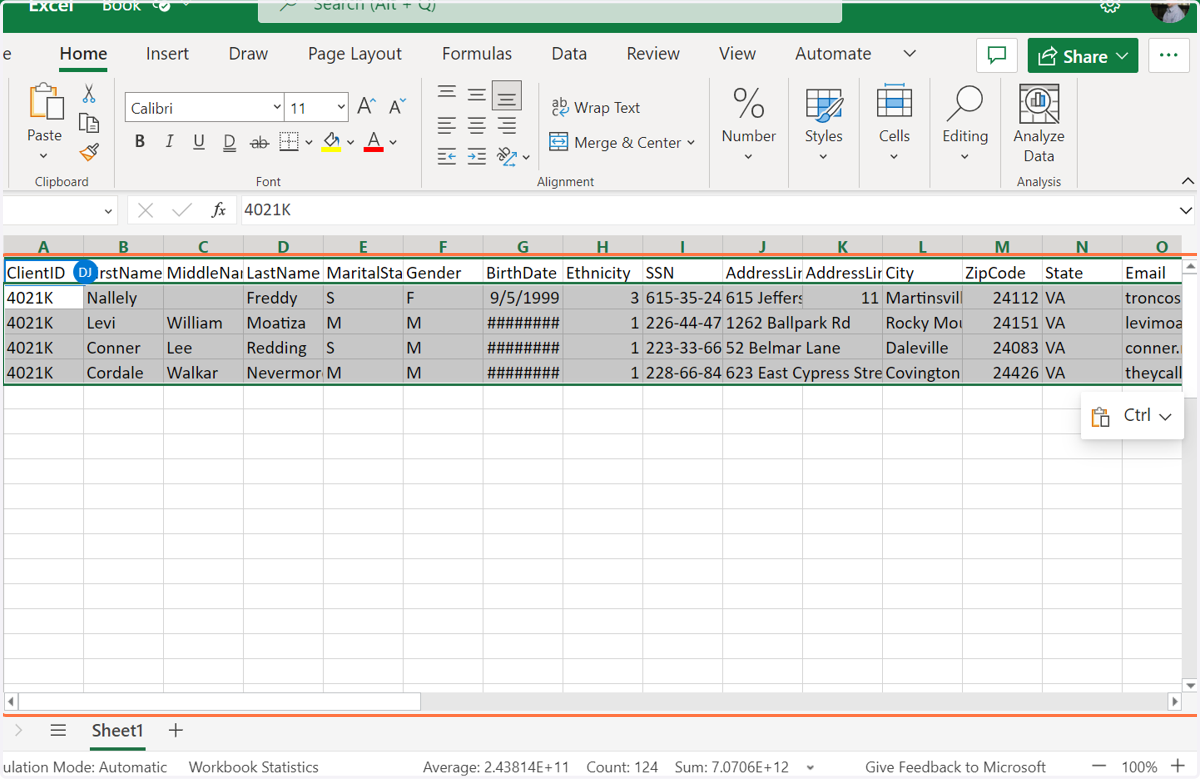Image resolution: width=1200 pixels, height=779 pixels.
Task: Switch to the Insert tab
Action: click(x=167, y=54)
